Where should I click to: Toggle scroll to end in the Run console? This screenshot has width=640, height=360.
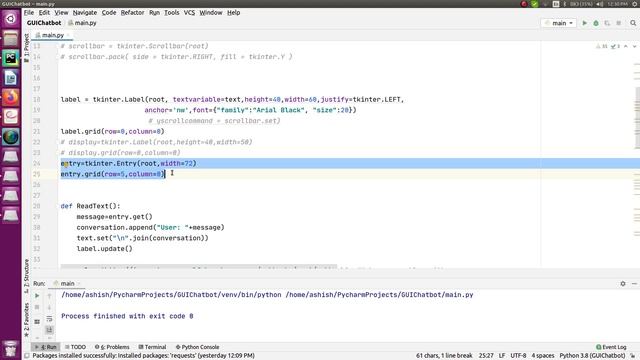(49, 329)
